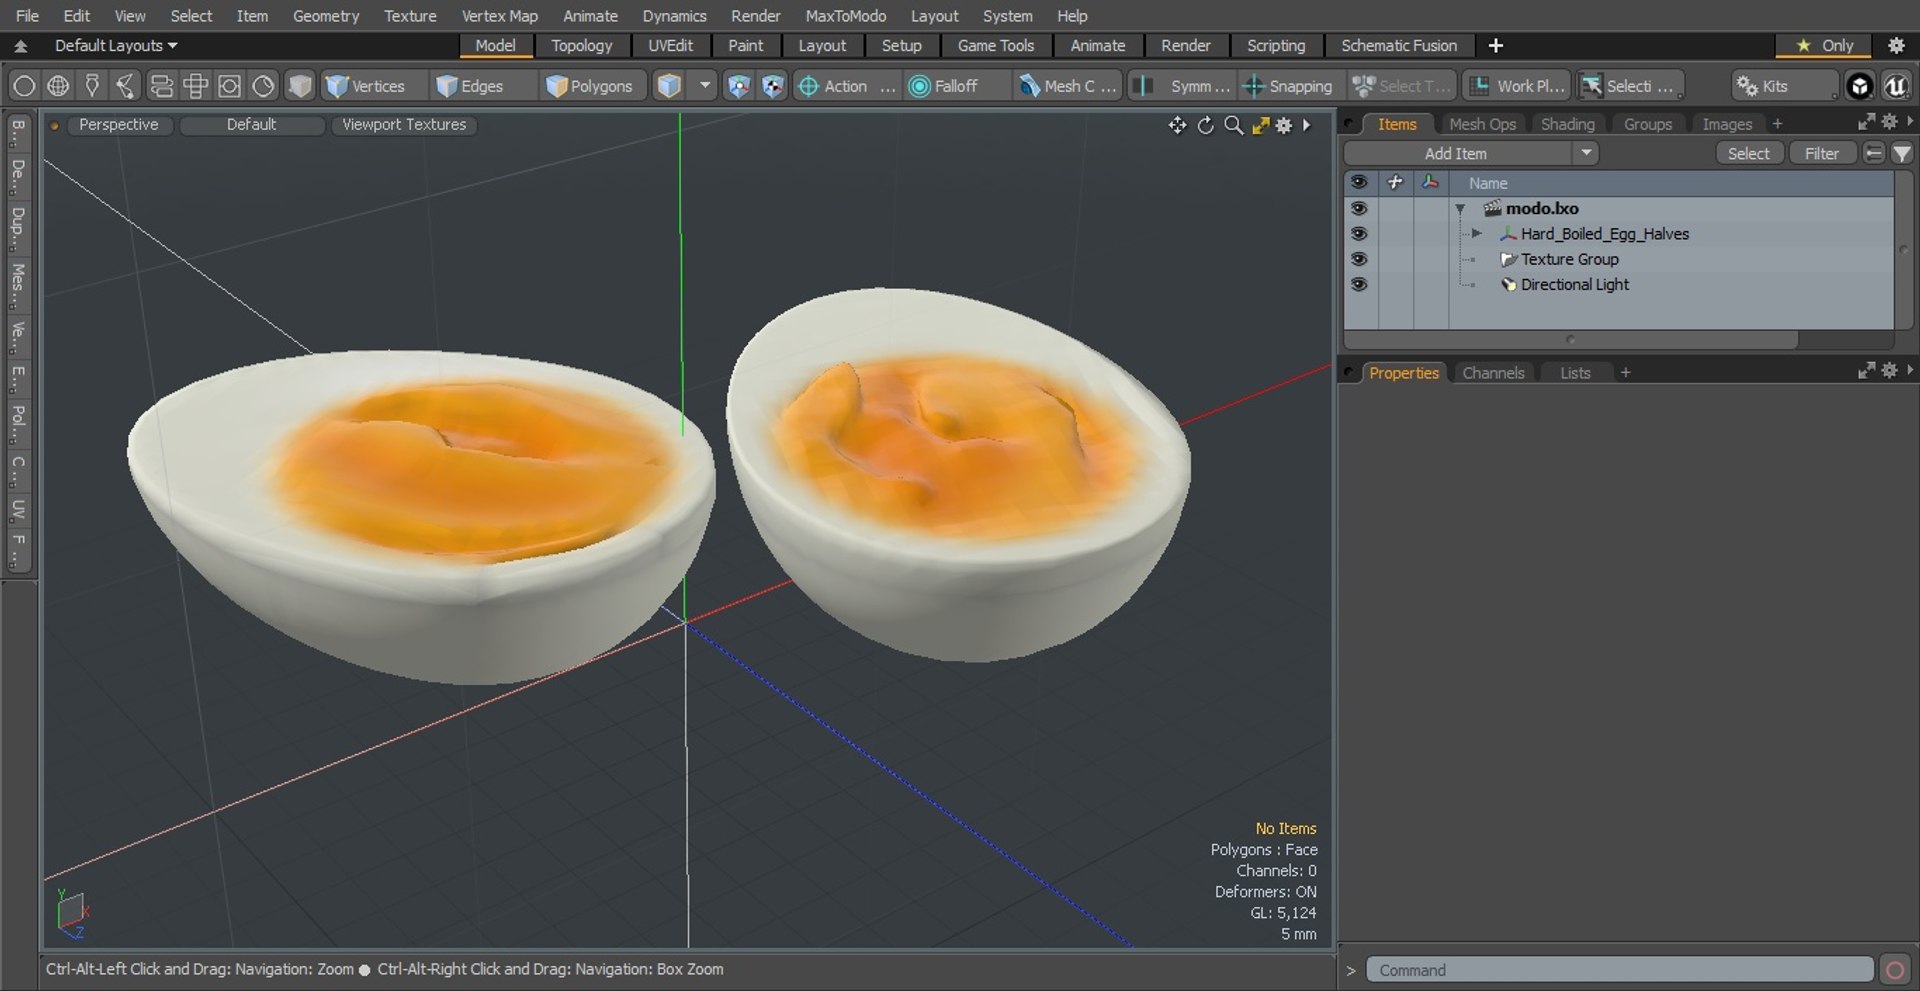This screenshot has height=991, width=1920.
Task: Switch to the Images tab
Action: click(x=1727, y=124)
